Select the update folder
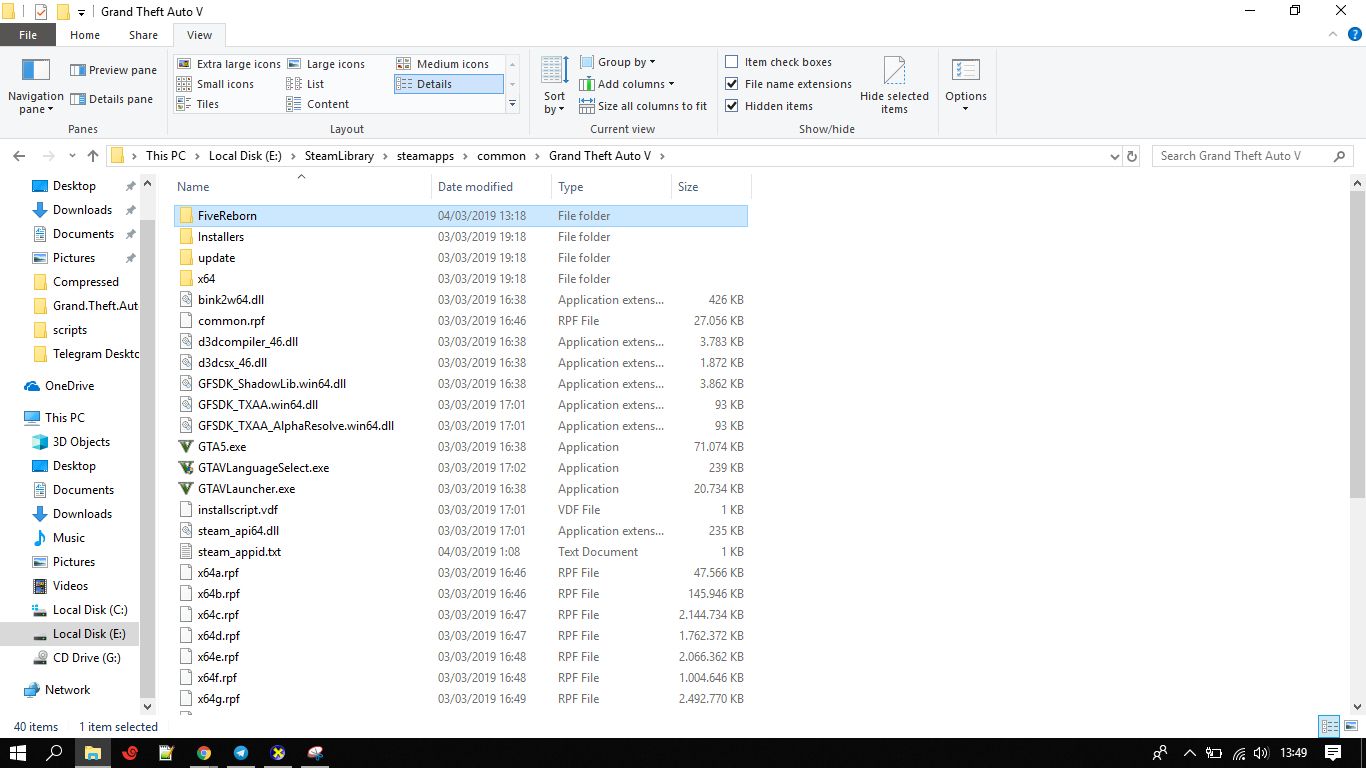Screen dimensions: 1366x768 (x=460, y=258)
